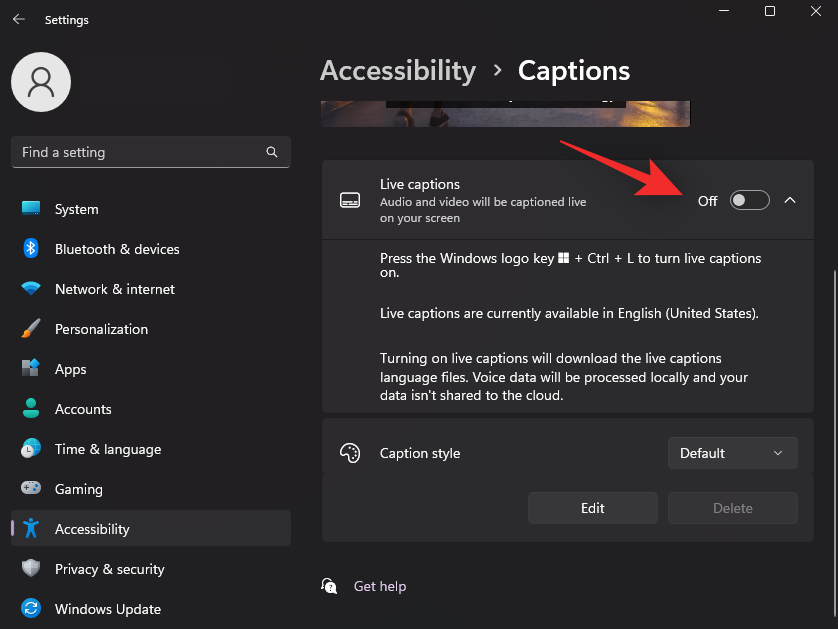This screenshot has height=629, width=838.
Task: Click the Delete button
Action: click(x=732, y=507)
